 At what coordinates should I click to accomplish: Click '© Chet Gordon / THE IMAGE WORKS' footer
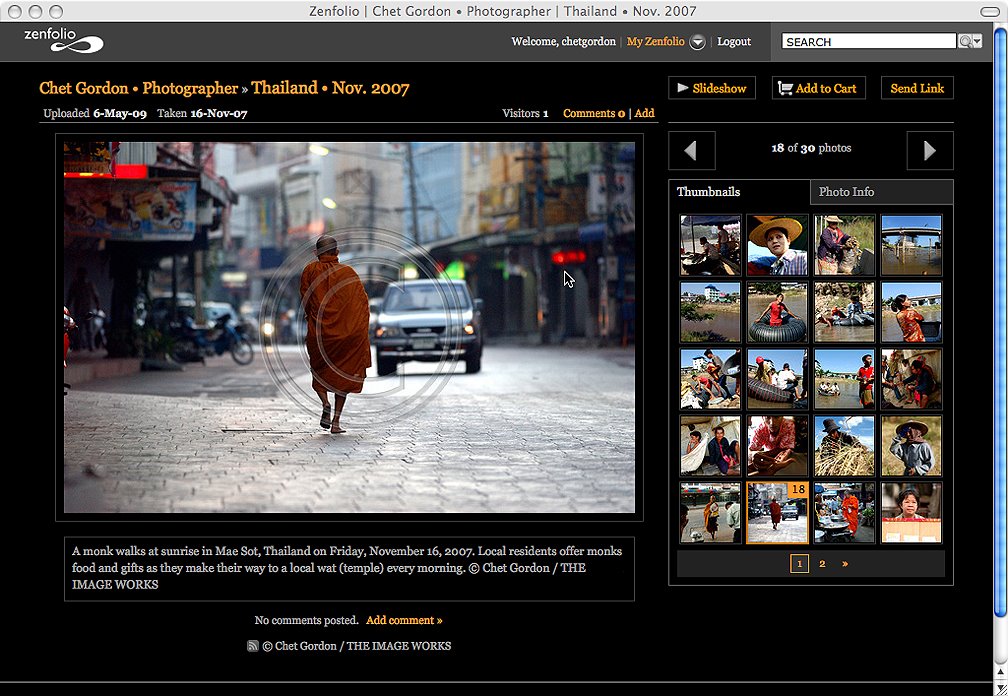coord(357,646)
